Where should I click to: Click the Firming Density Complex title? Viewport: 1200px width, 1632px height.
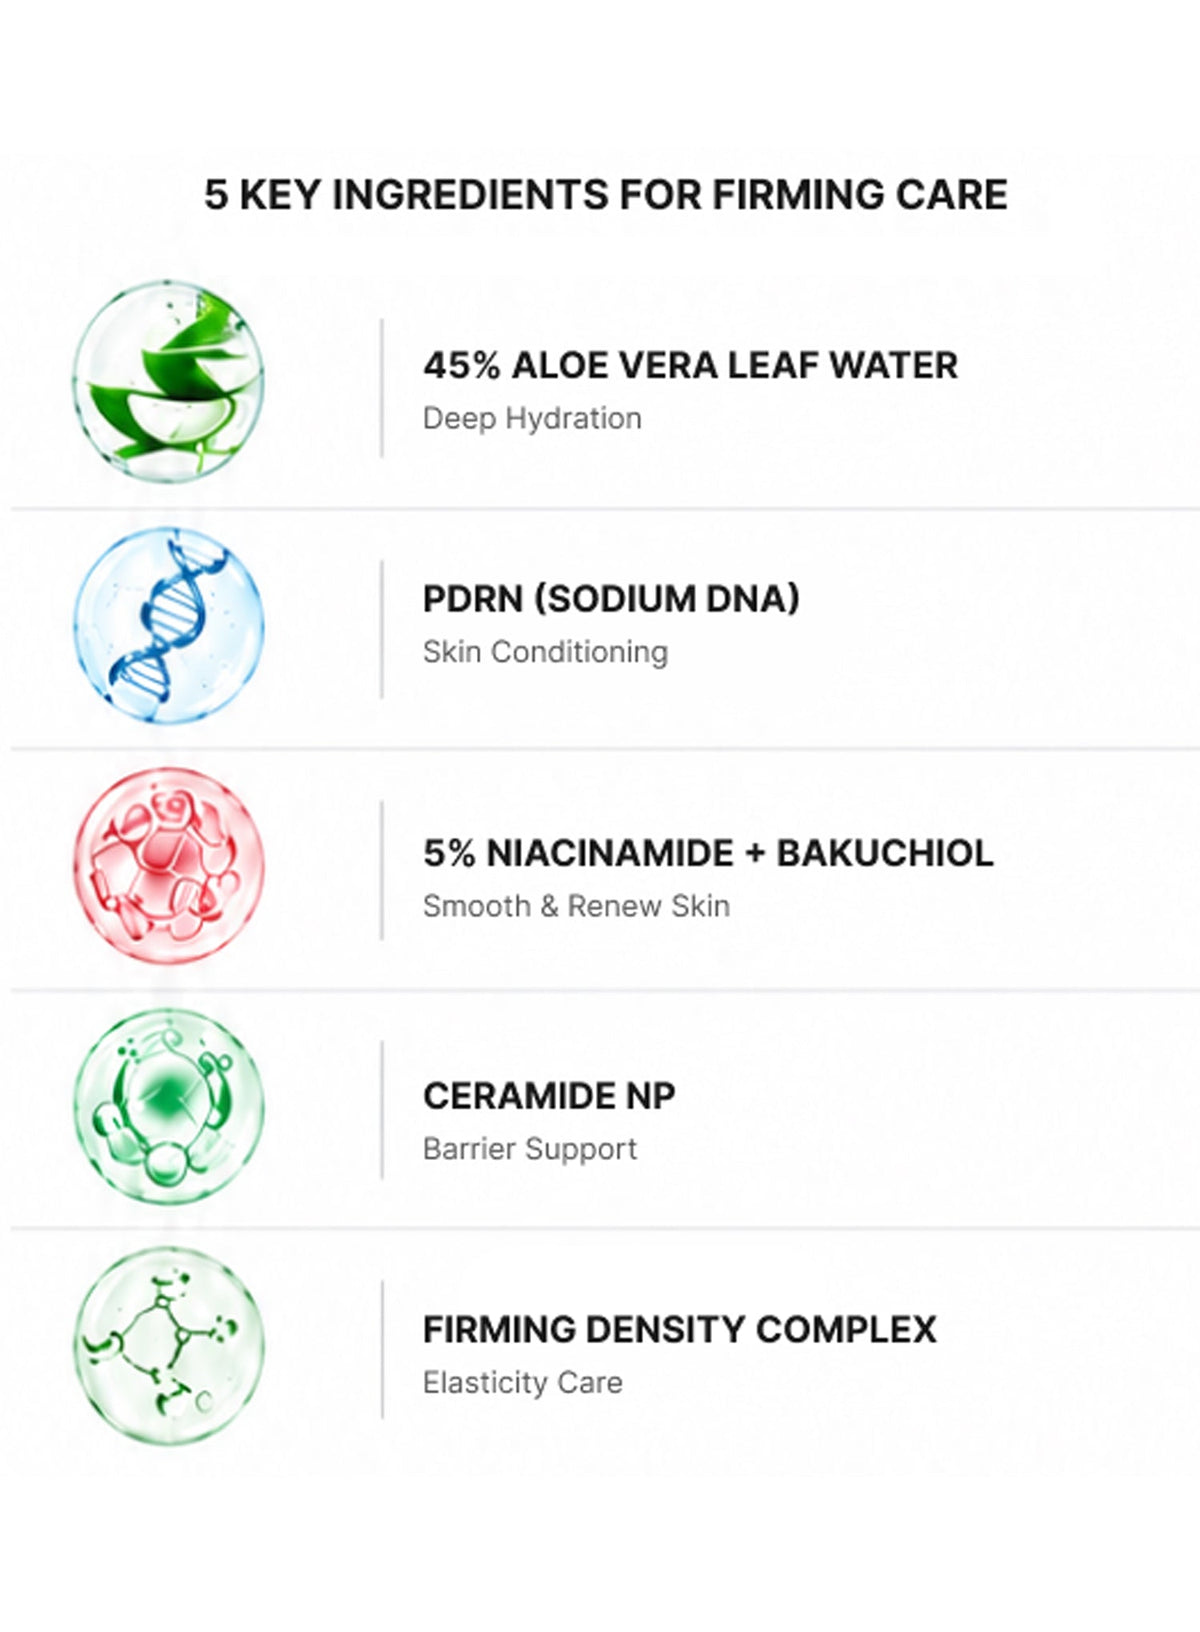[x=680, y=1329]
